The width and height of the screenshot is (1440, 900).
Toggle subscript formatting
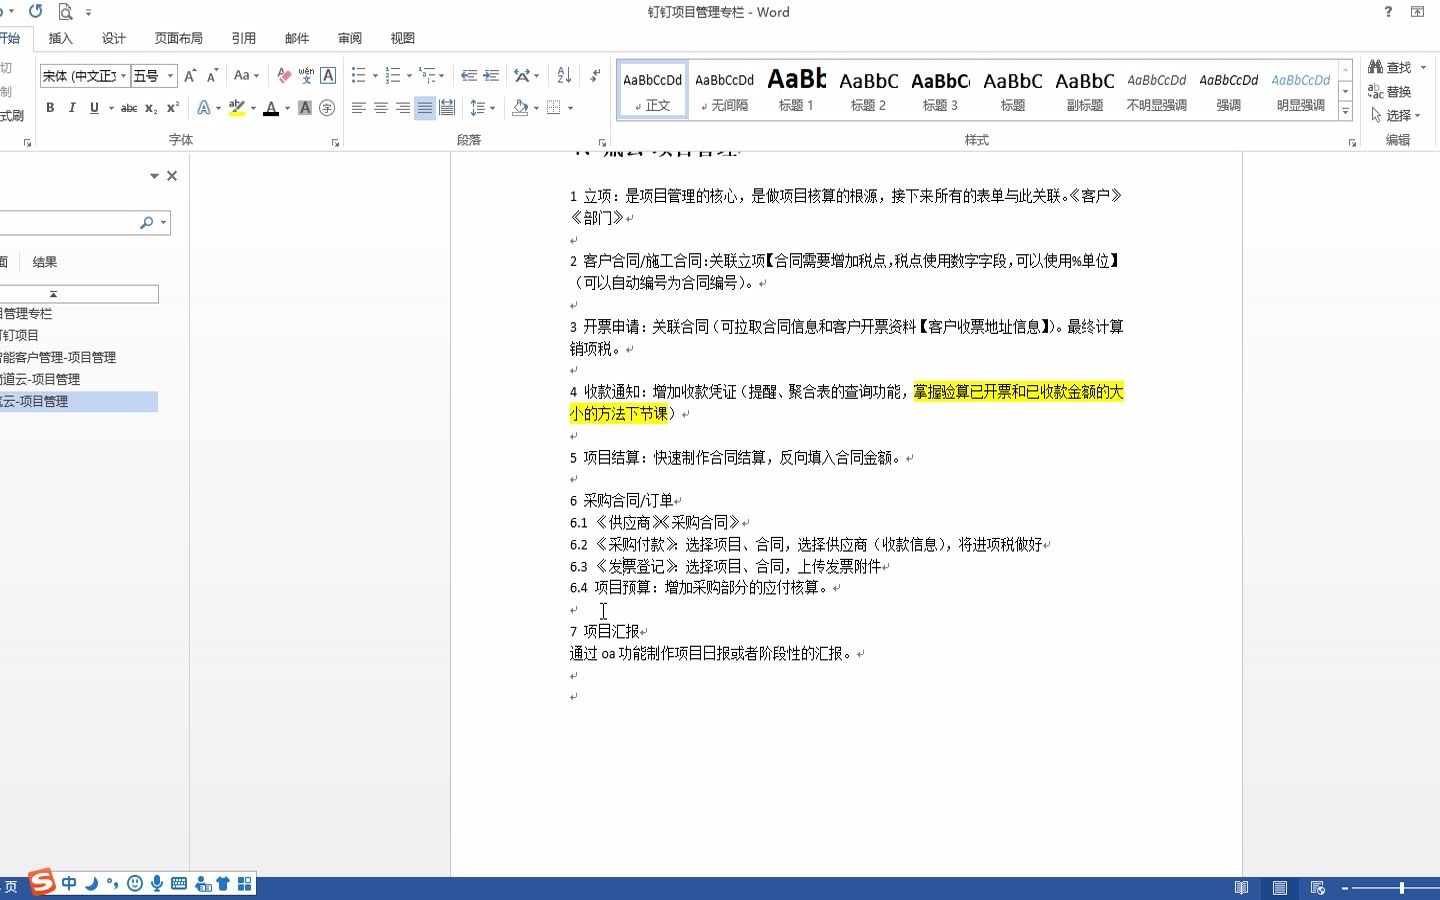(150, 108)
